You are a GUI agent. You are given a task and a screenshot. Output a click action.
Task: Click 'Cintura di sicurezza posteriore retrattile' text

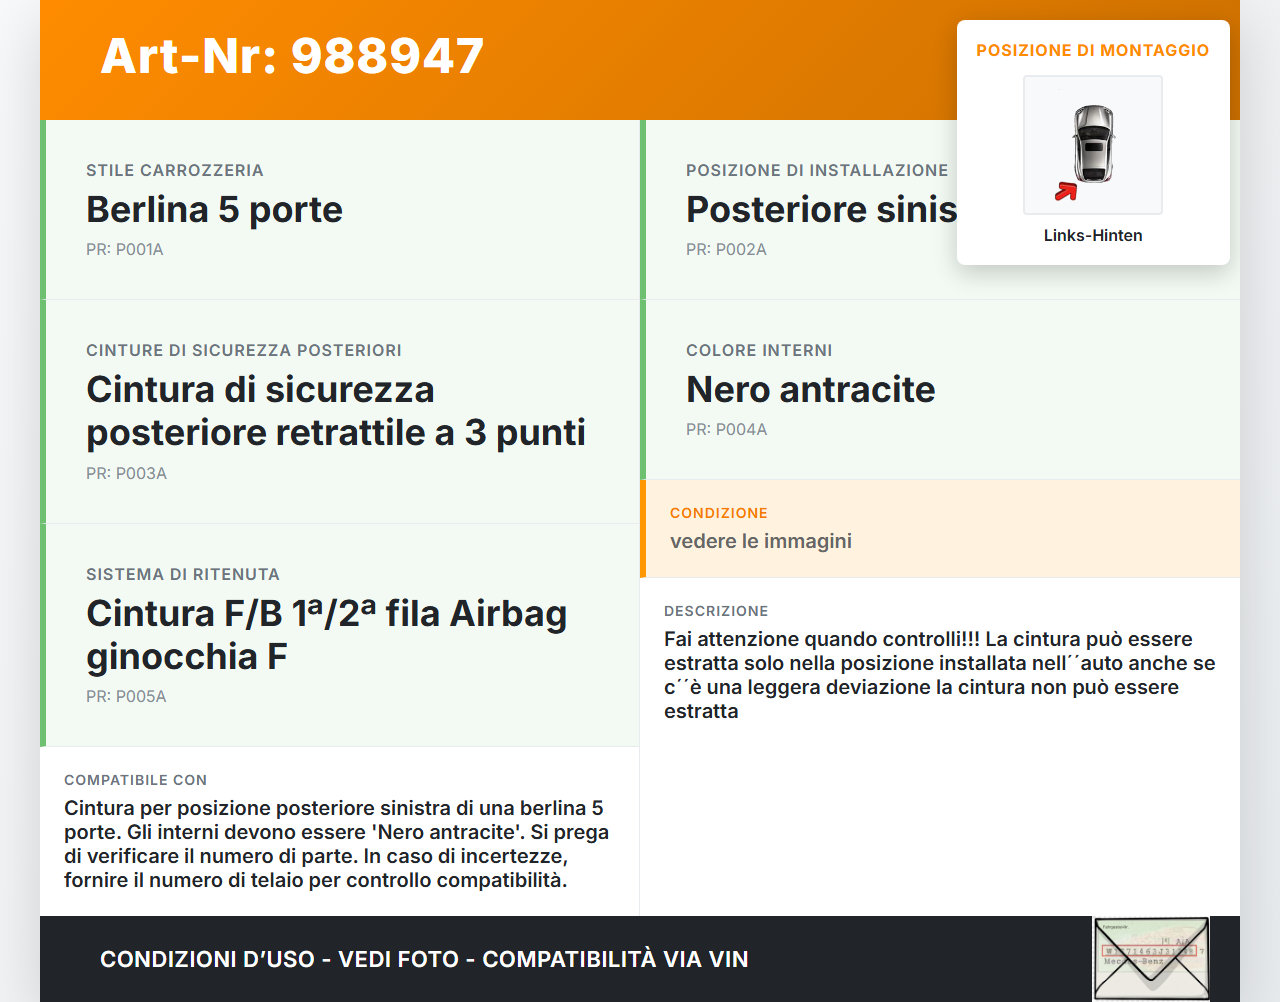coord(335,411)
